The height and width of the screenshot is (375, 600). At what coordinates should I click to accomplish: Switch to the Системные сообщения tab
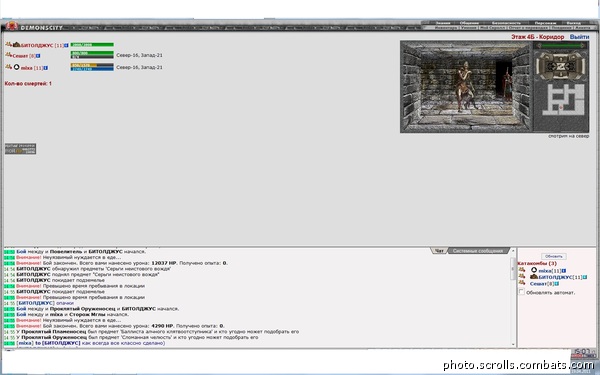[x=478, y=251]
